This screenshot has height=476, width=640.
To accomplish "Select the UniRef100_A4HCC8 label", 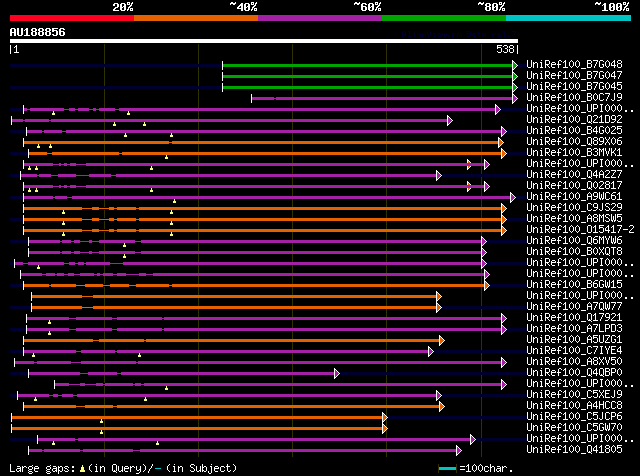I will 574,406.
